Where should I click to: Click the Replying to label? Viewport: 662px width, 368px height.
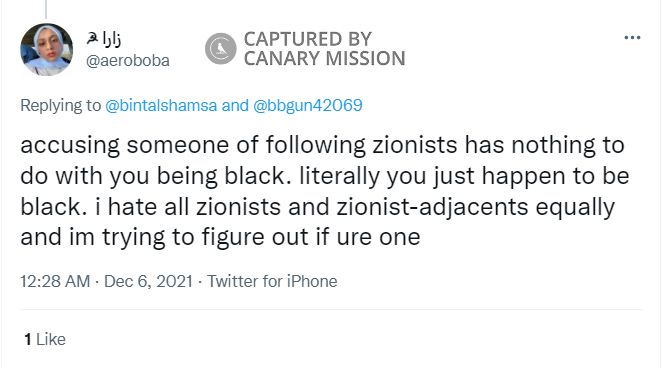coord(60,106)
